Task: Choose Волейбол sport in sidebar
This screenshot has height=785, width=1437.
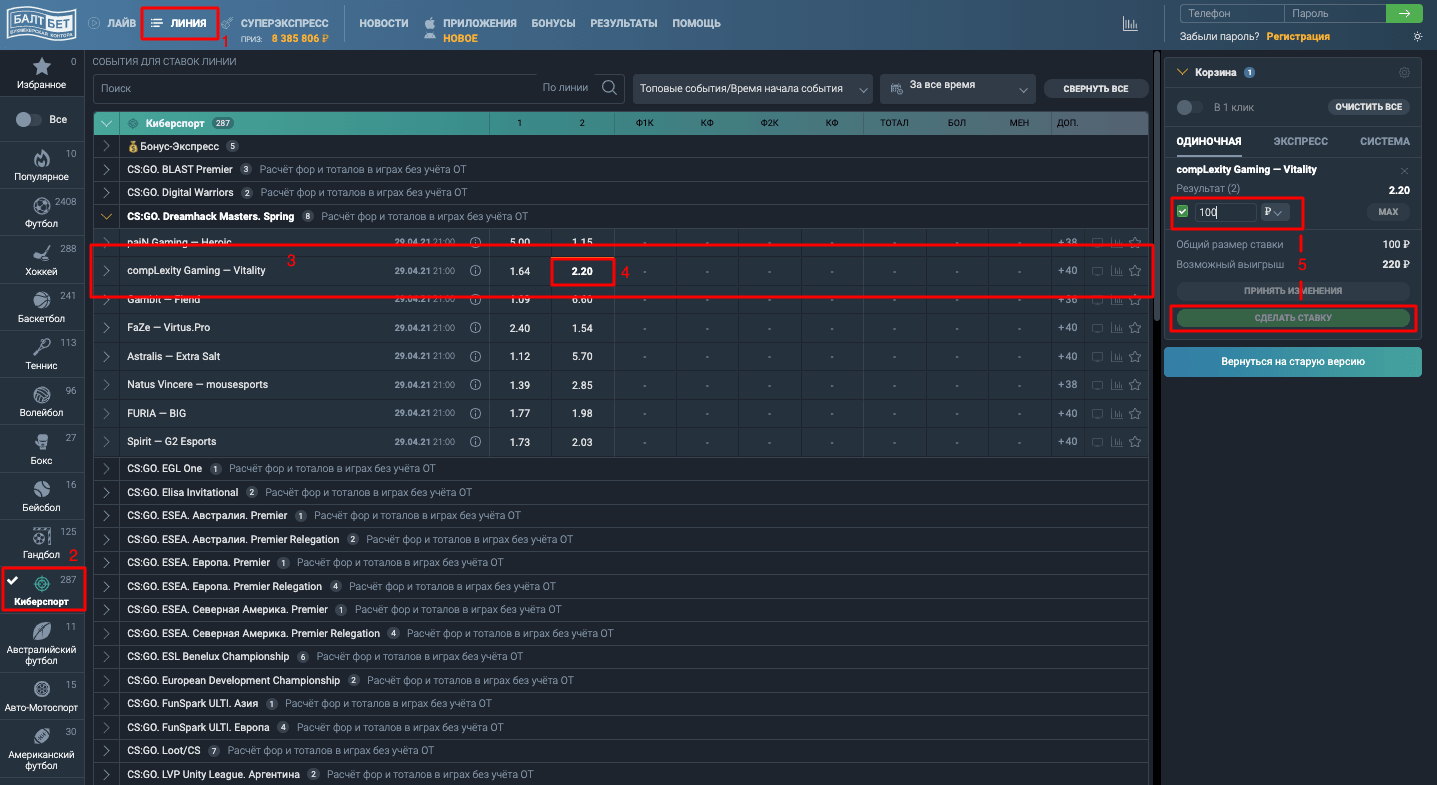Action: (x=42, y=401)
